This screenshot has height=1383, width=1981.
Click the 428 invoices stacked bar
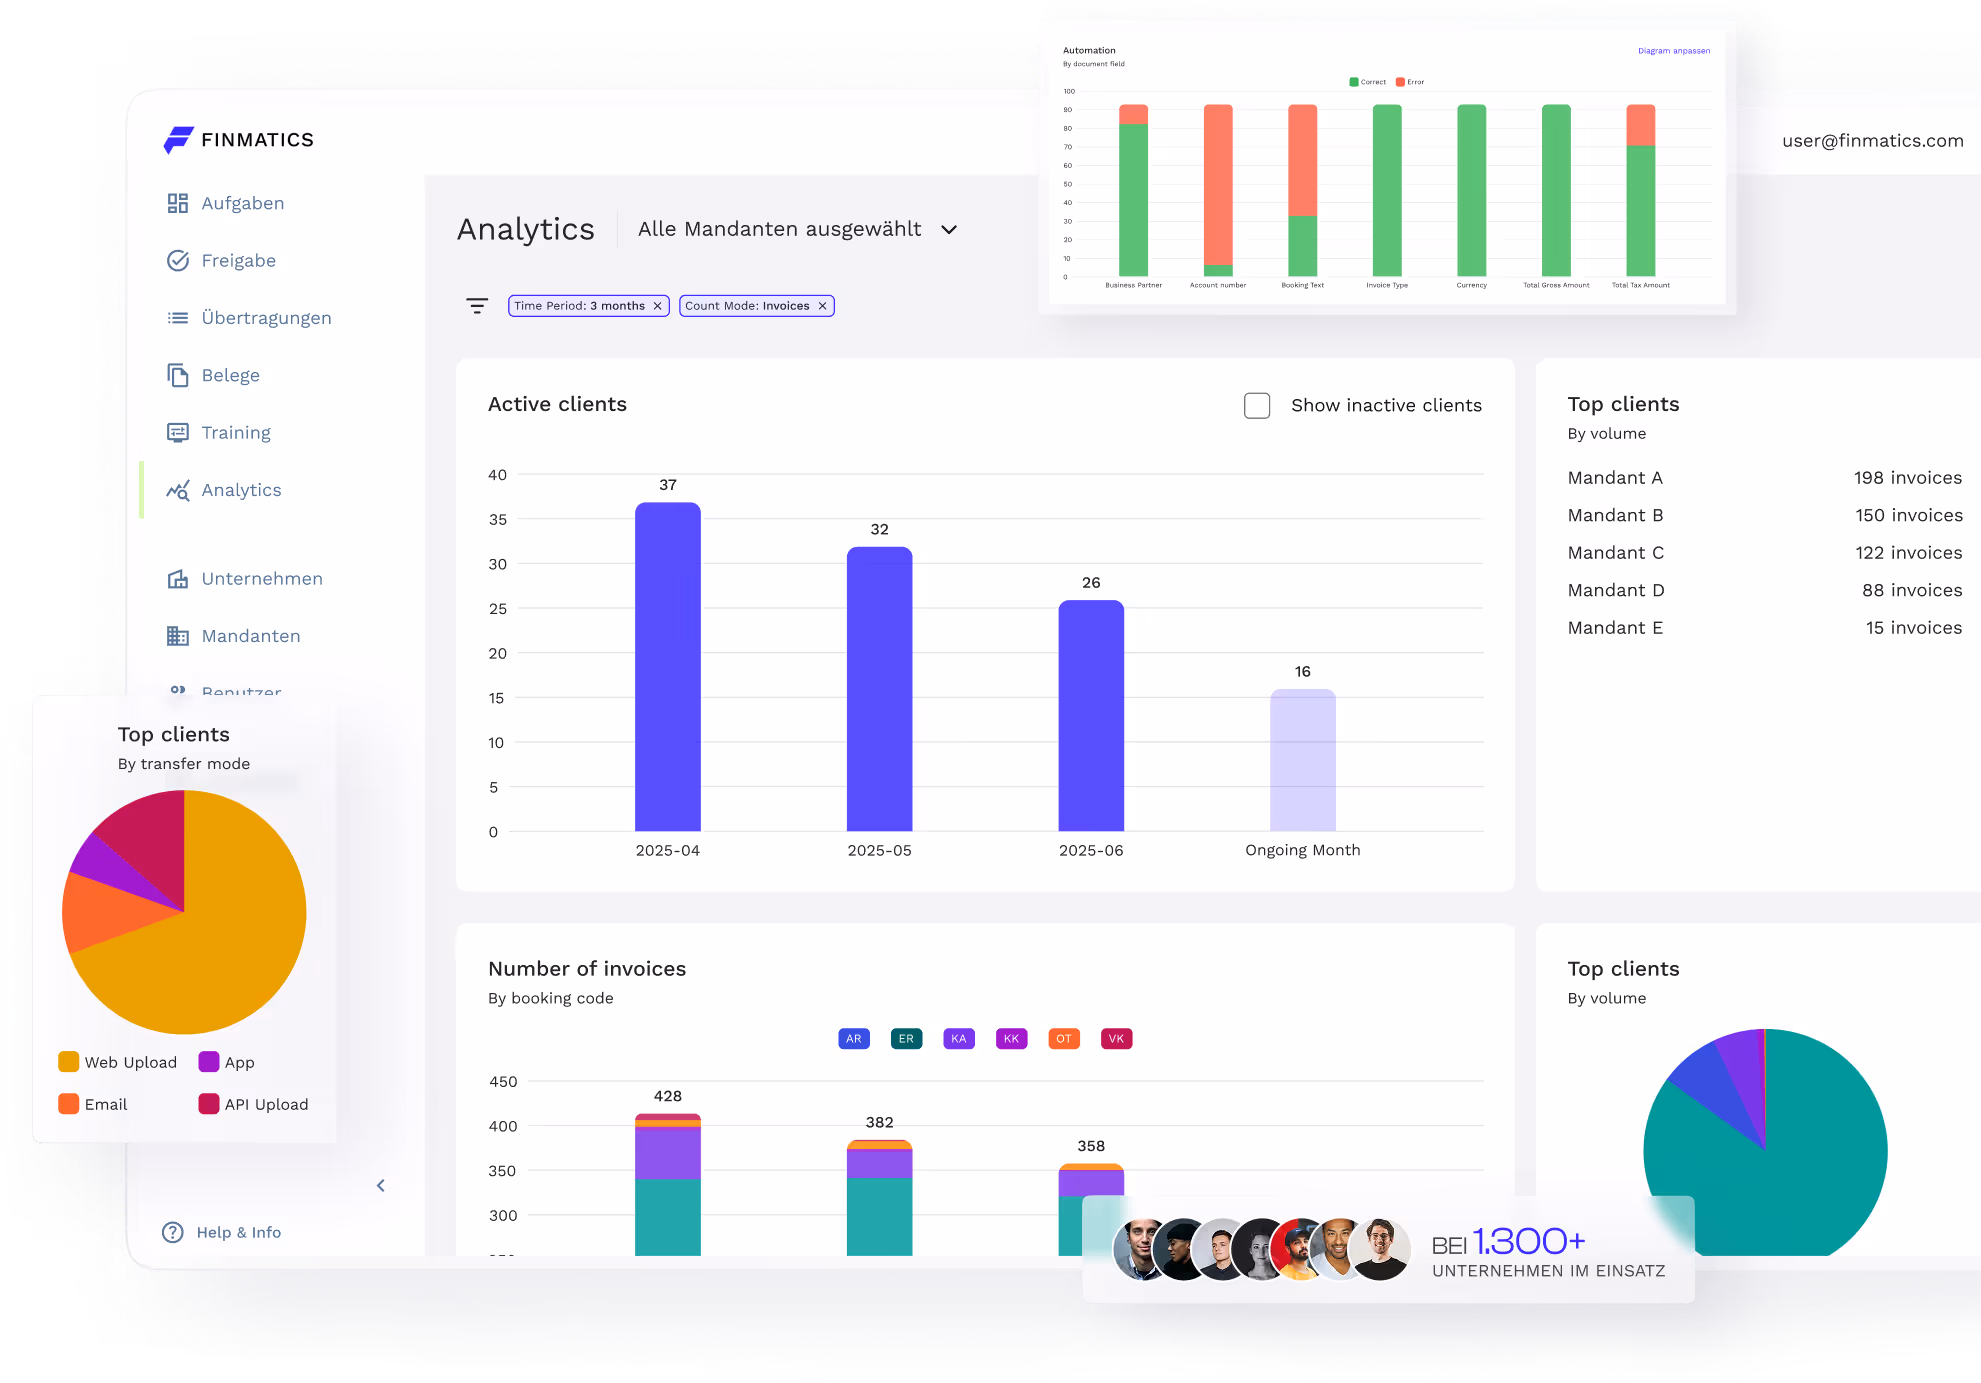pyautogui.click(x=668, y=1185)
